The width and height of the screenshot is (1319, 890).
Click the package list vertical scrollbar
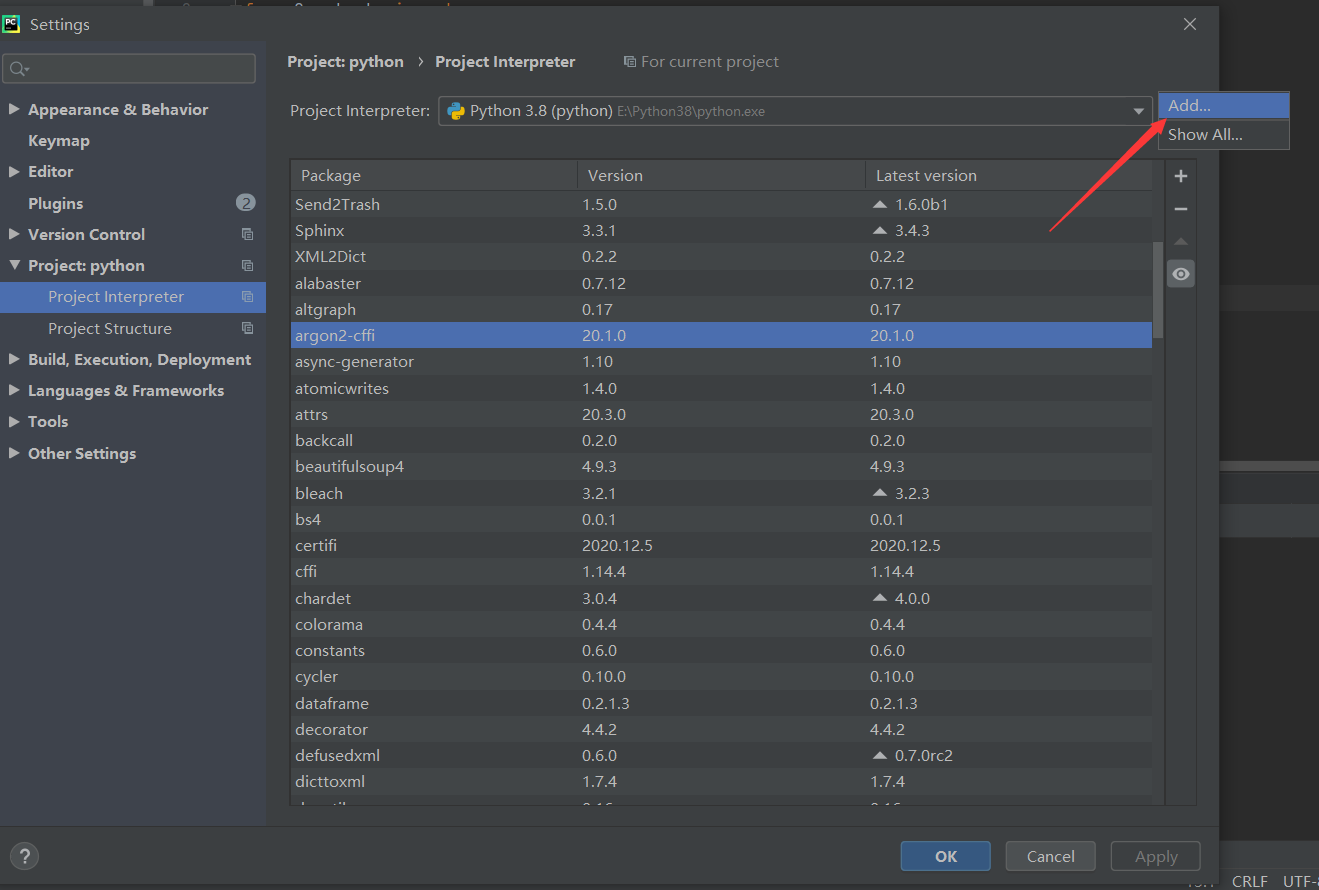1158,291
